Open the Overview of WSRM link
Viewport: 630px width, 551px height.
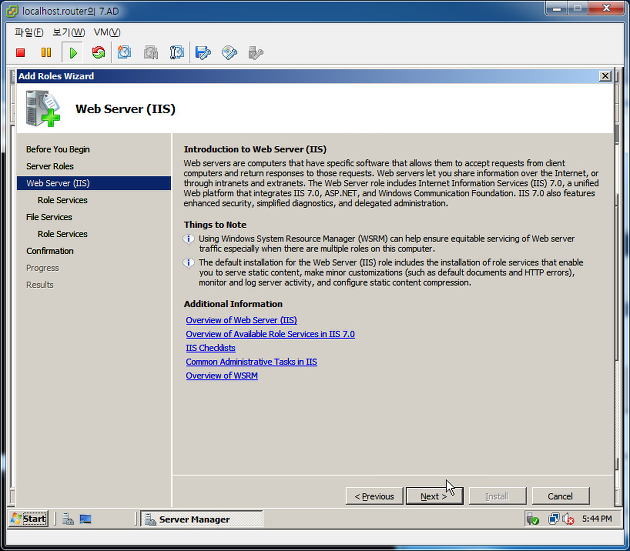pyautogui.click(x=221, y=375)
